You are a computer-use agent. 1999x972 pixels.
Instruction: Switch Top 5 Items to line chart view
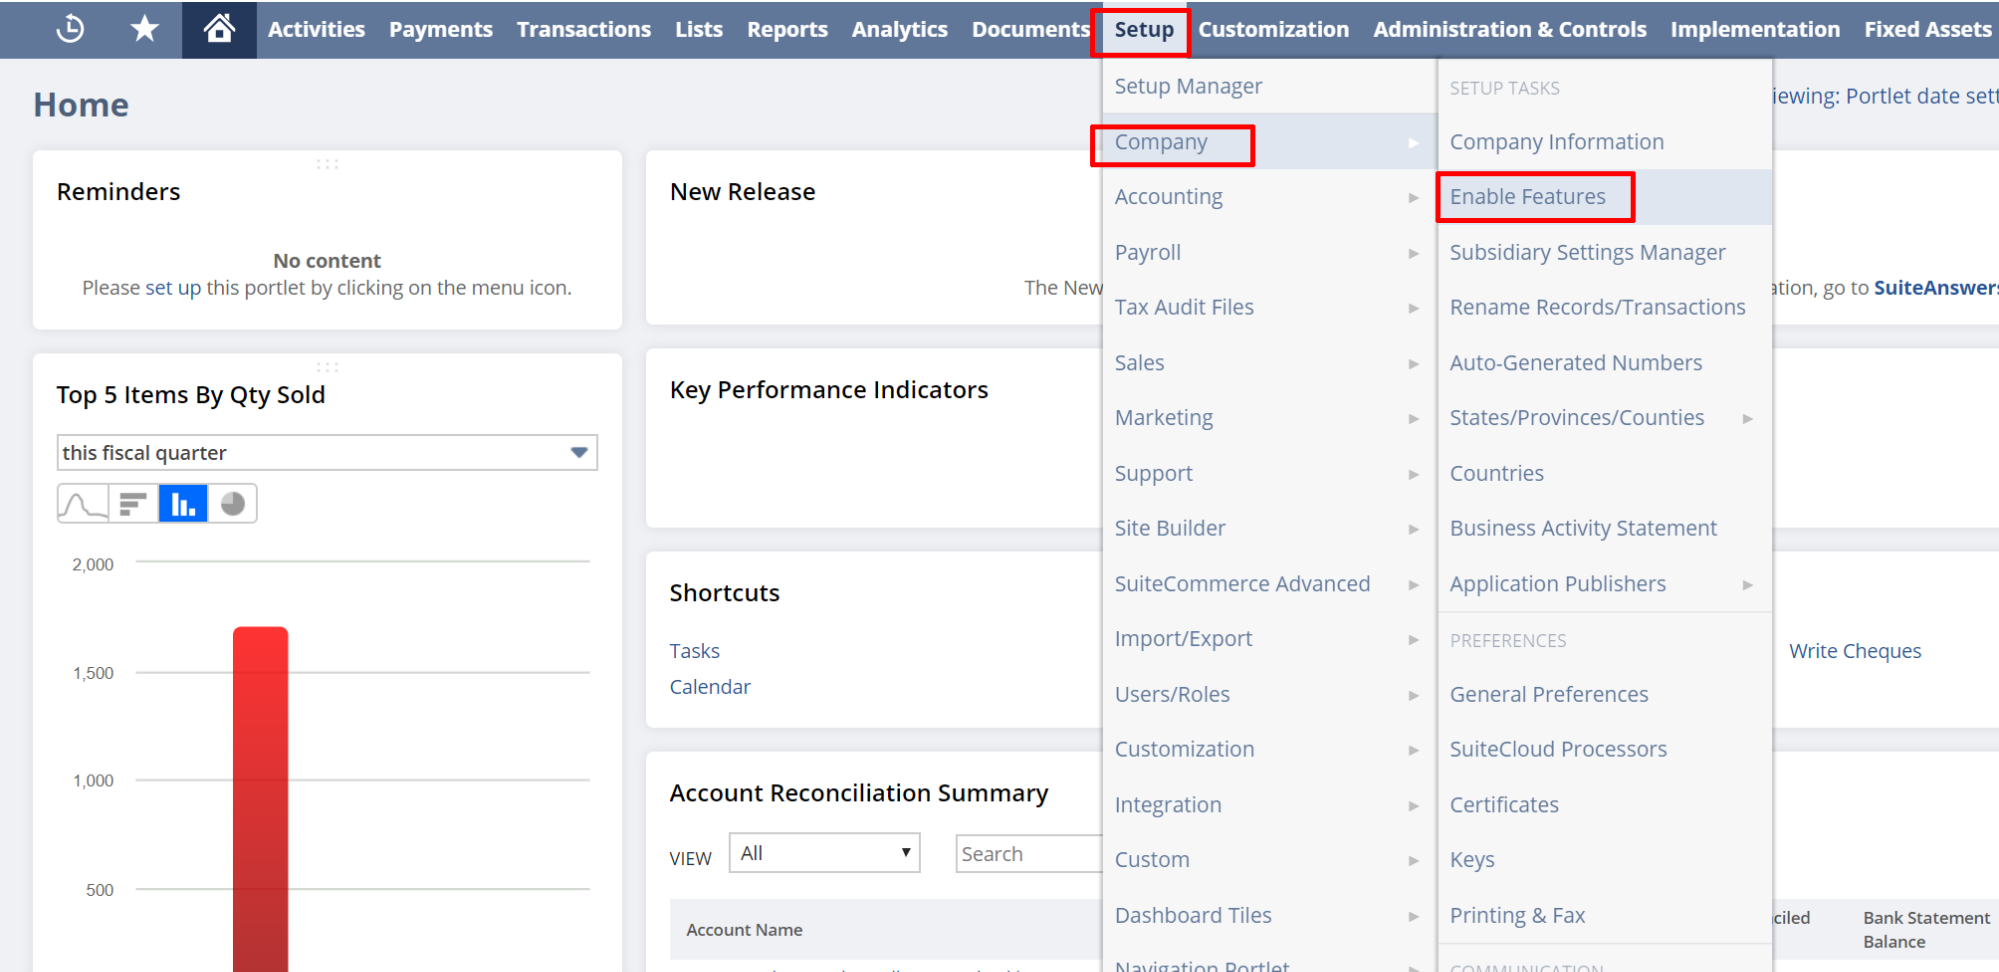[x=82, y=503]
